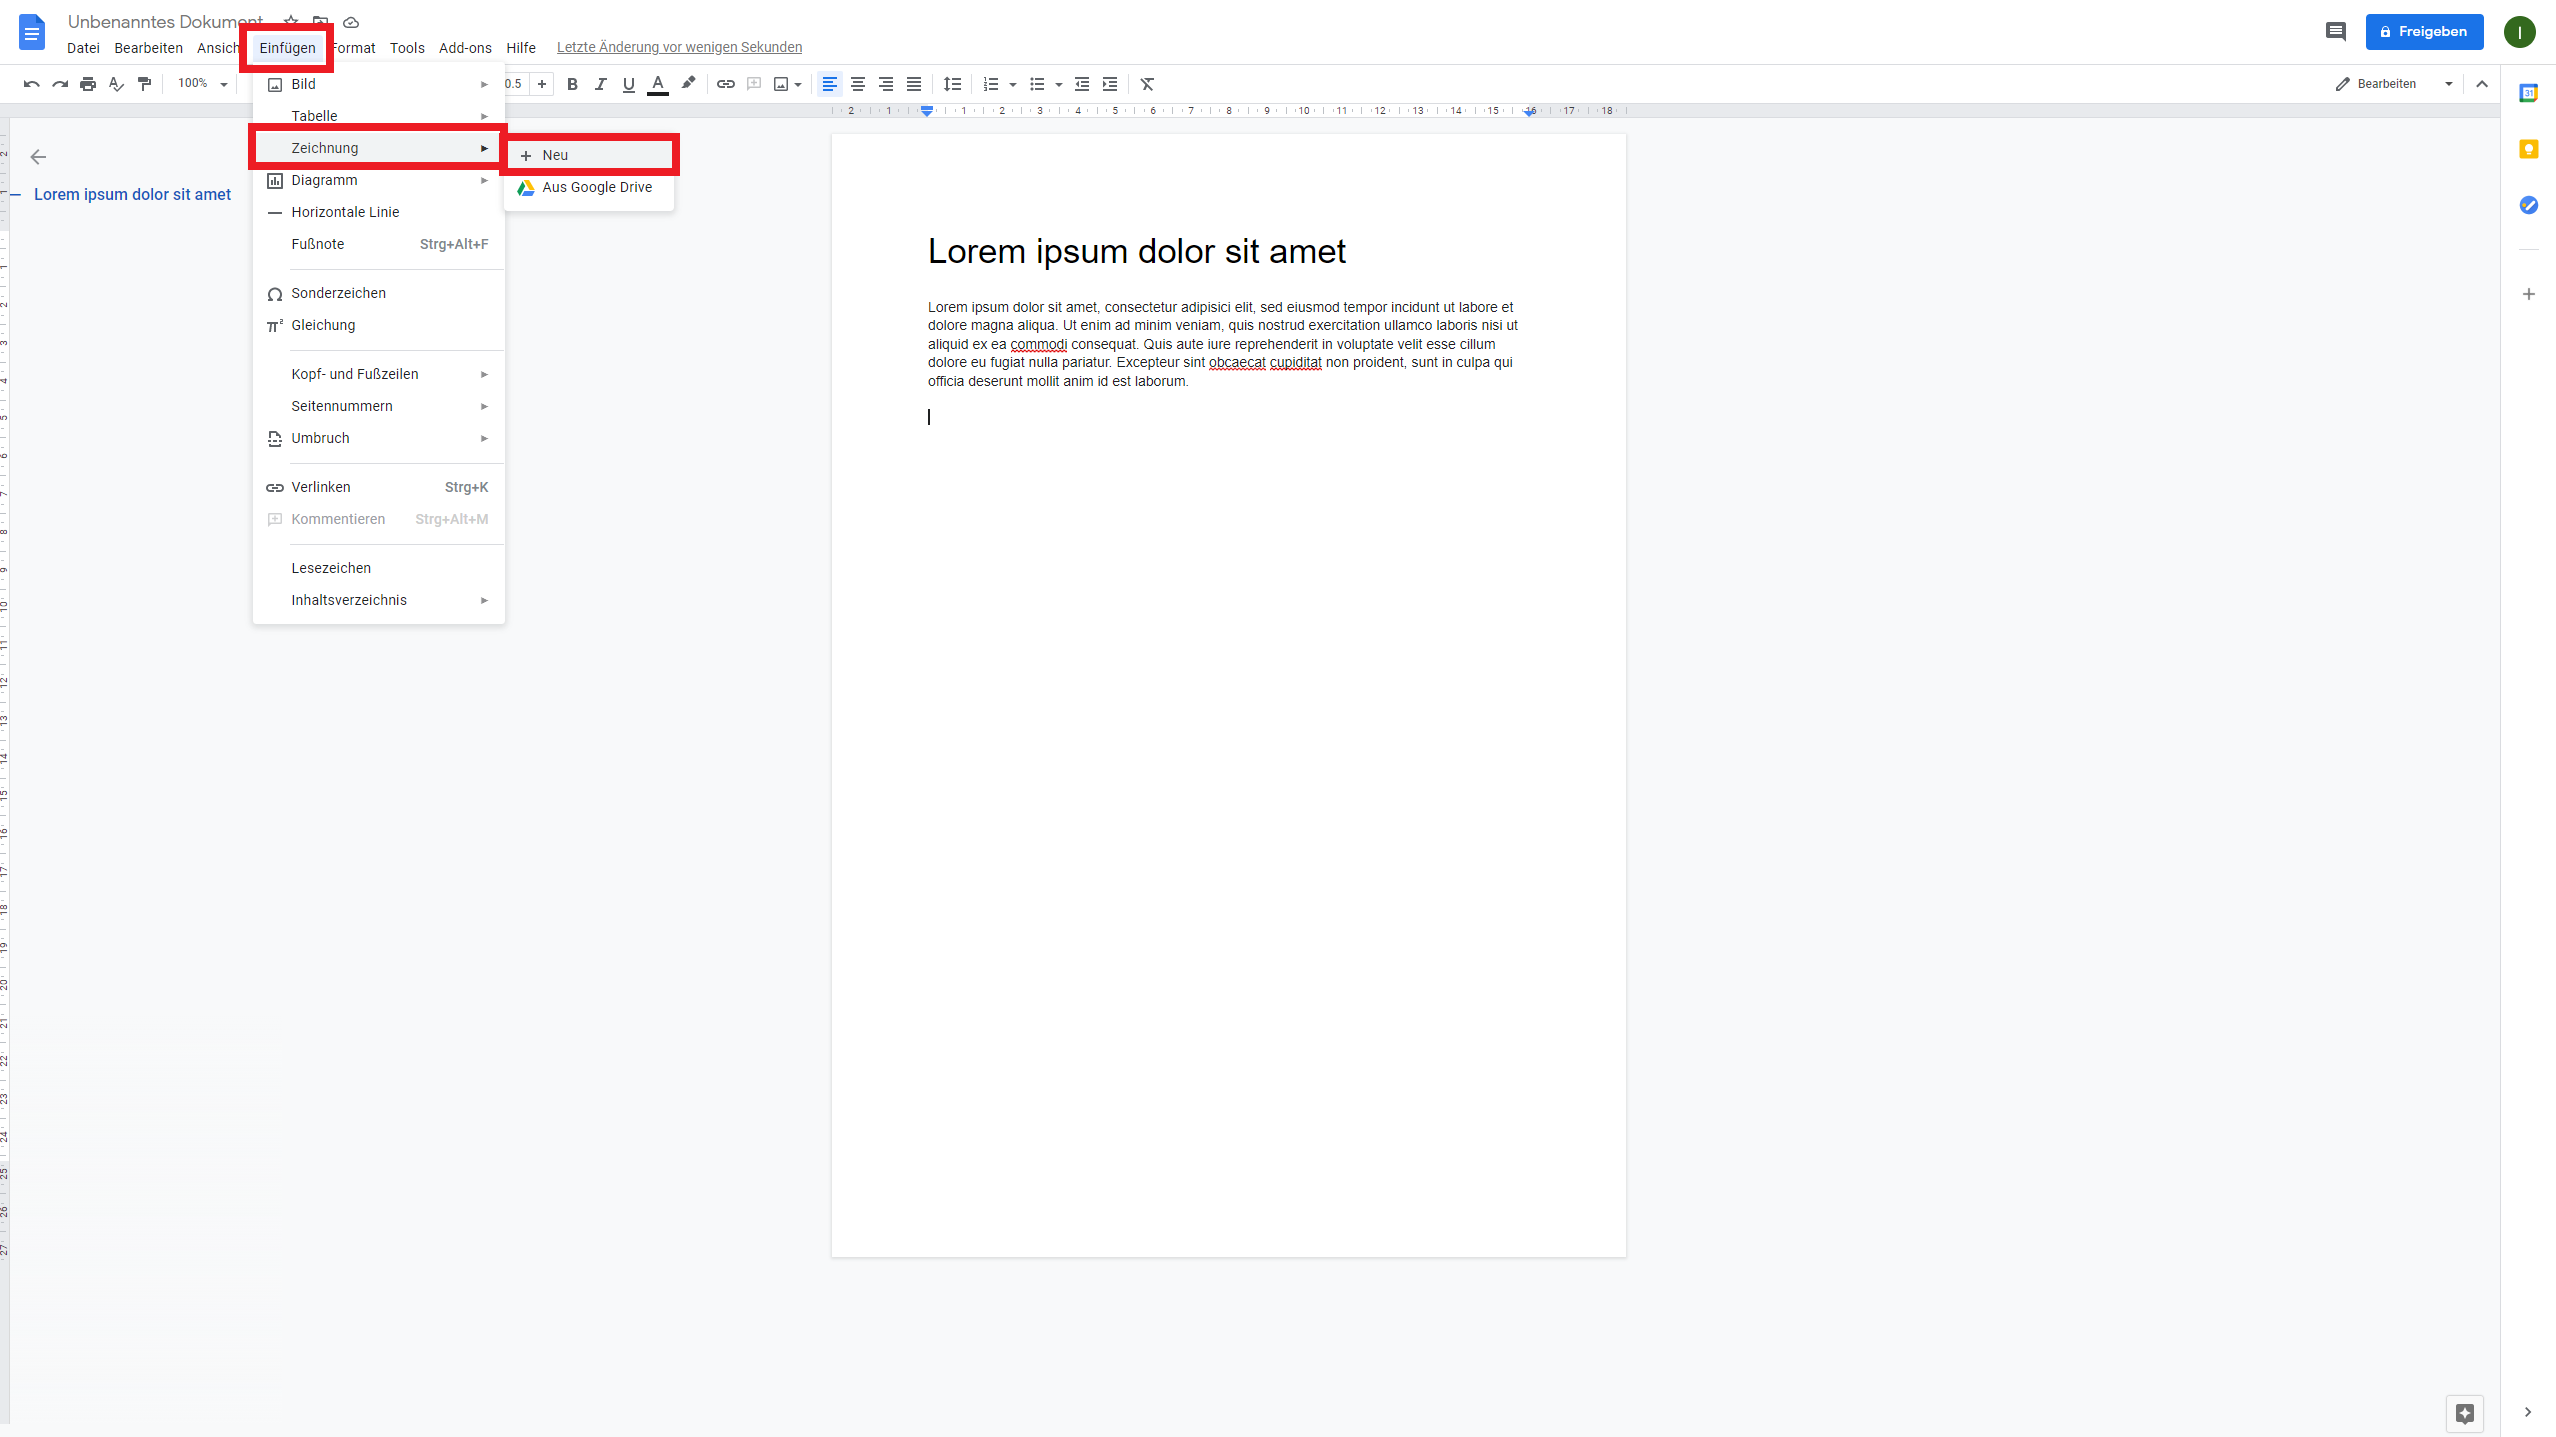Screen dimensions: 2556x1437
Task: Open the text highlight color tool
Action: point(689,84)
